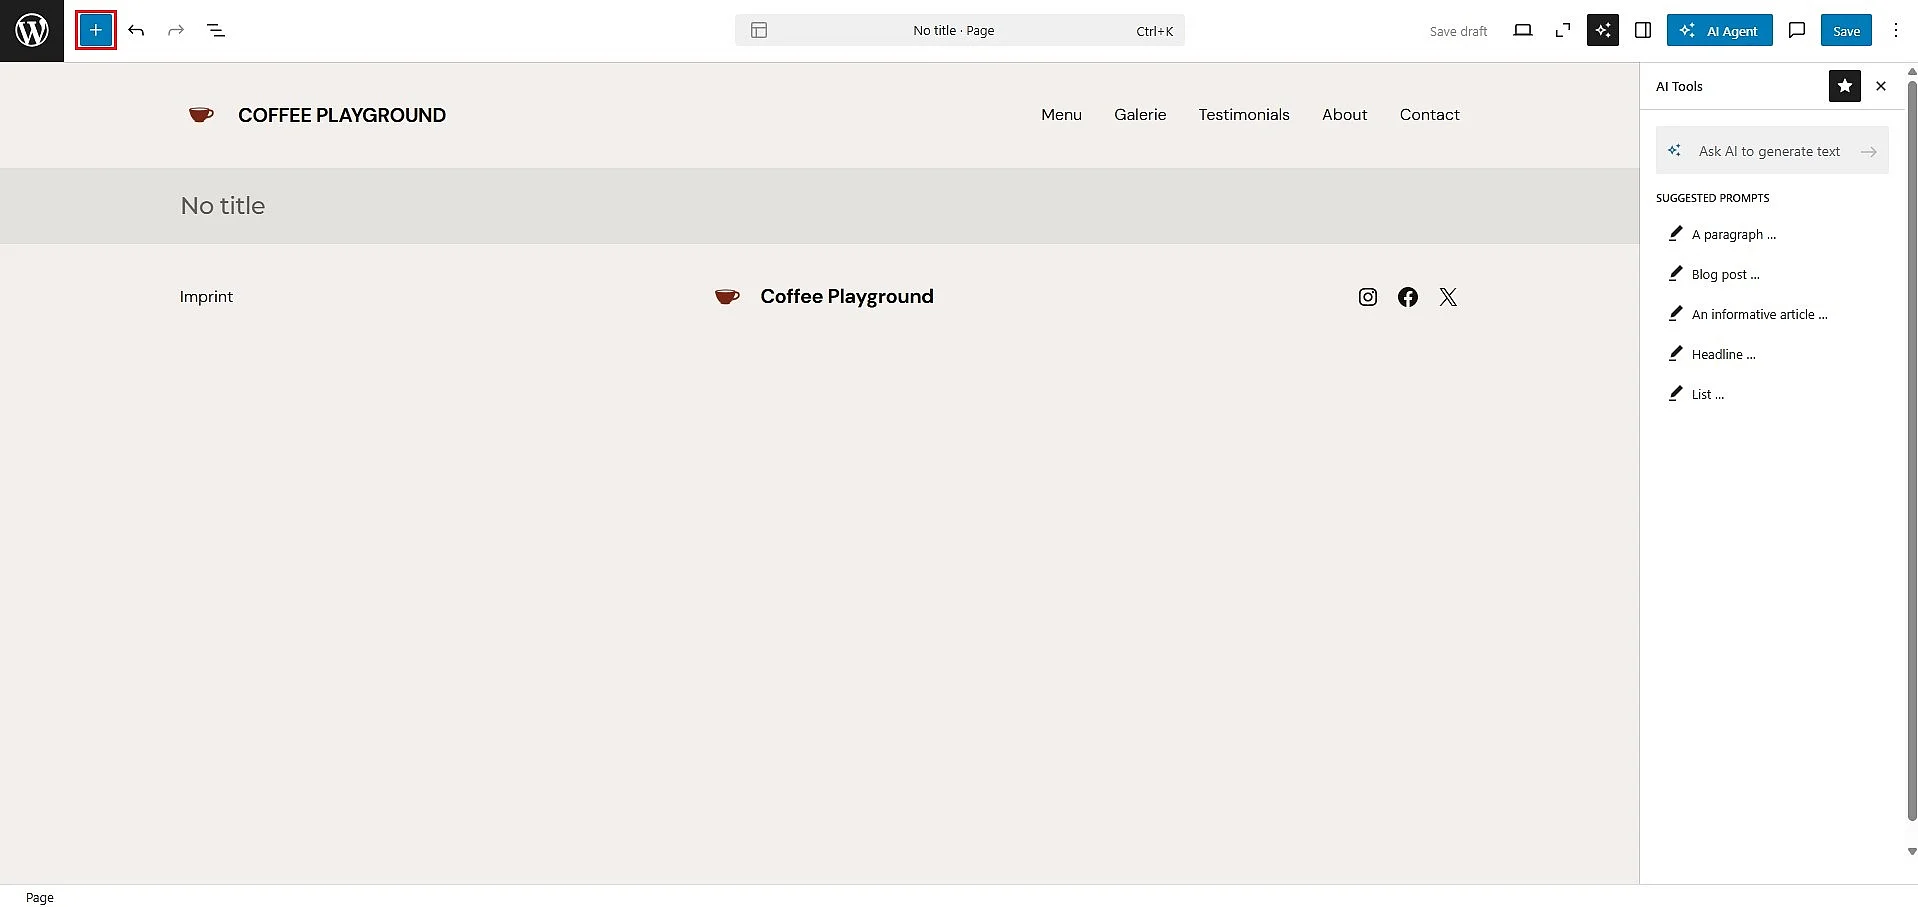
Task: Click the Imprint footer link
Action: coord(206,297)
